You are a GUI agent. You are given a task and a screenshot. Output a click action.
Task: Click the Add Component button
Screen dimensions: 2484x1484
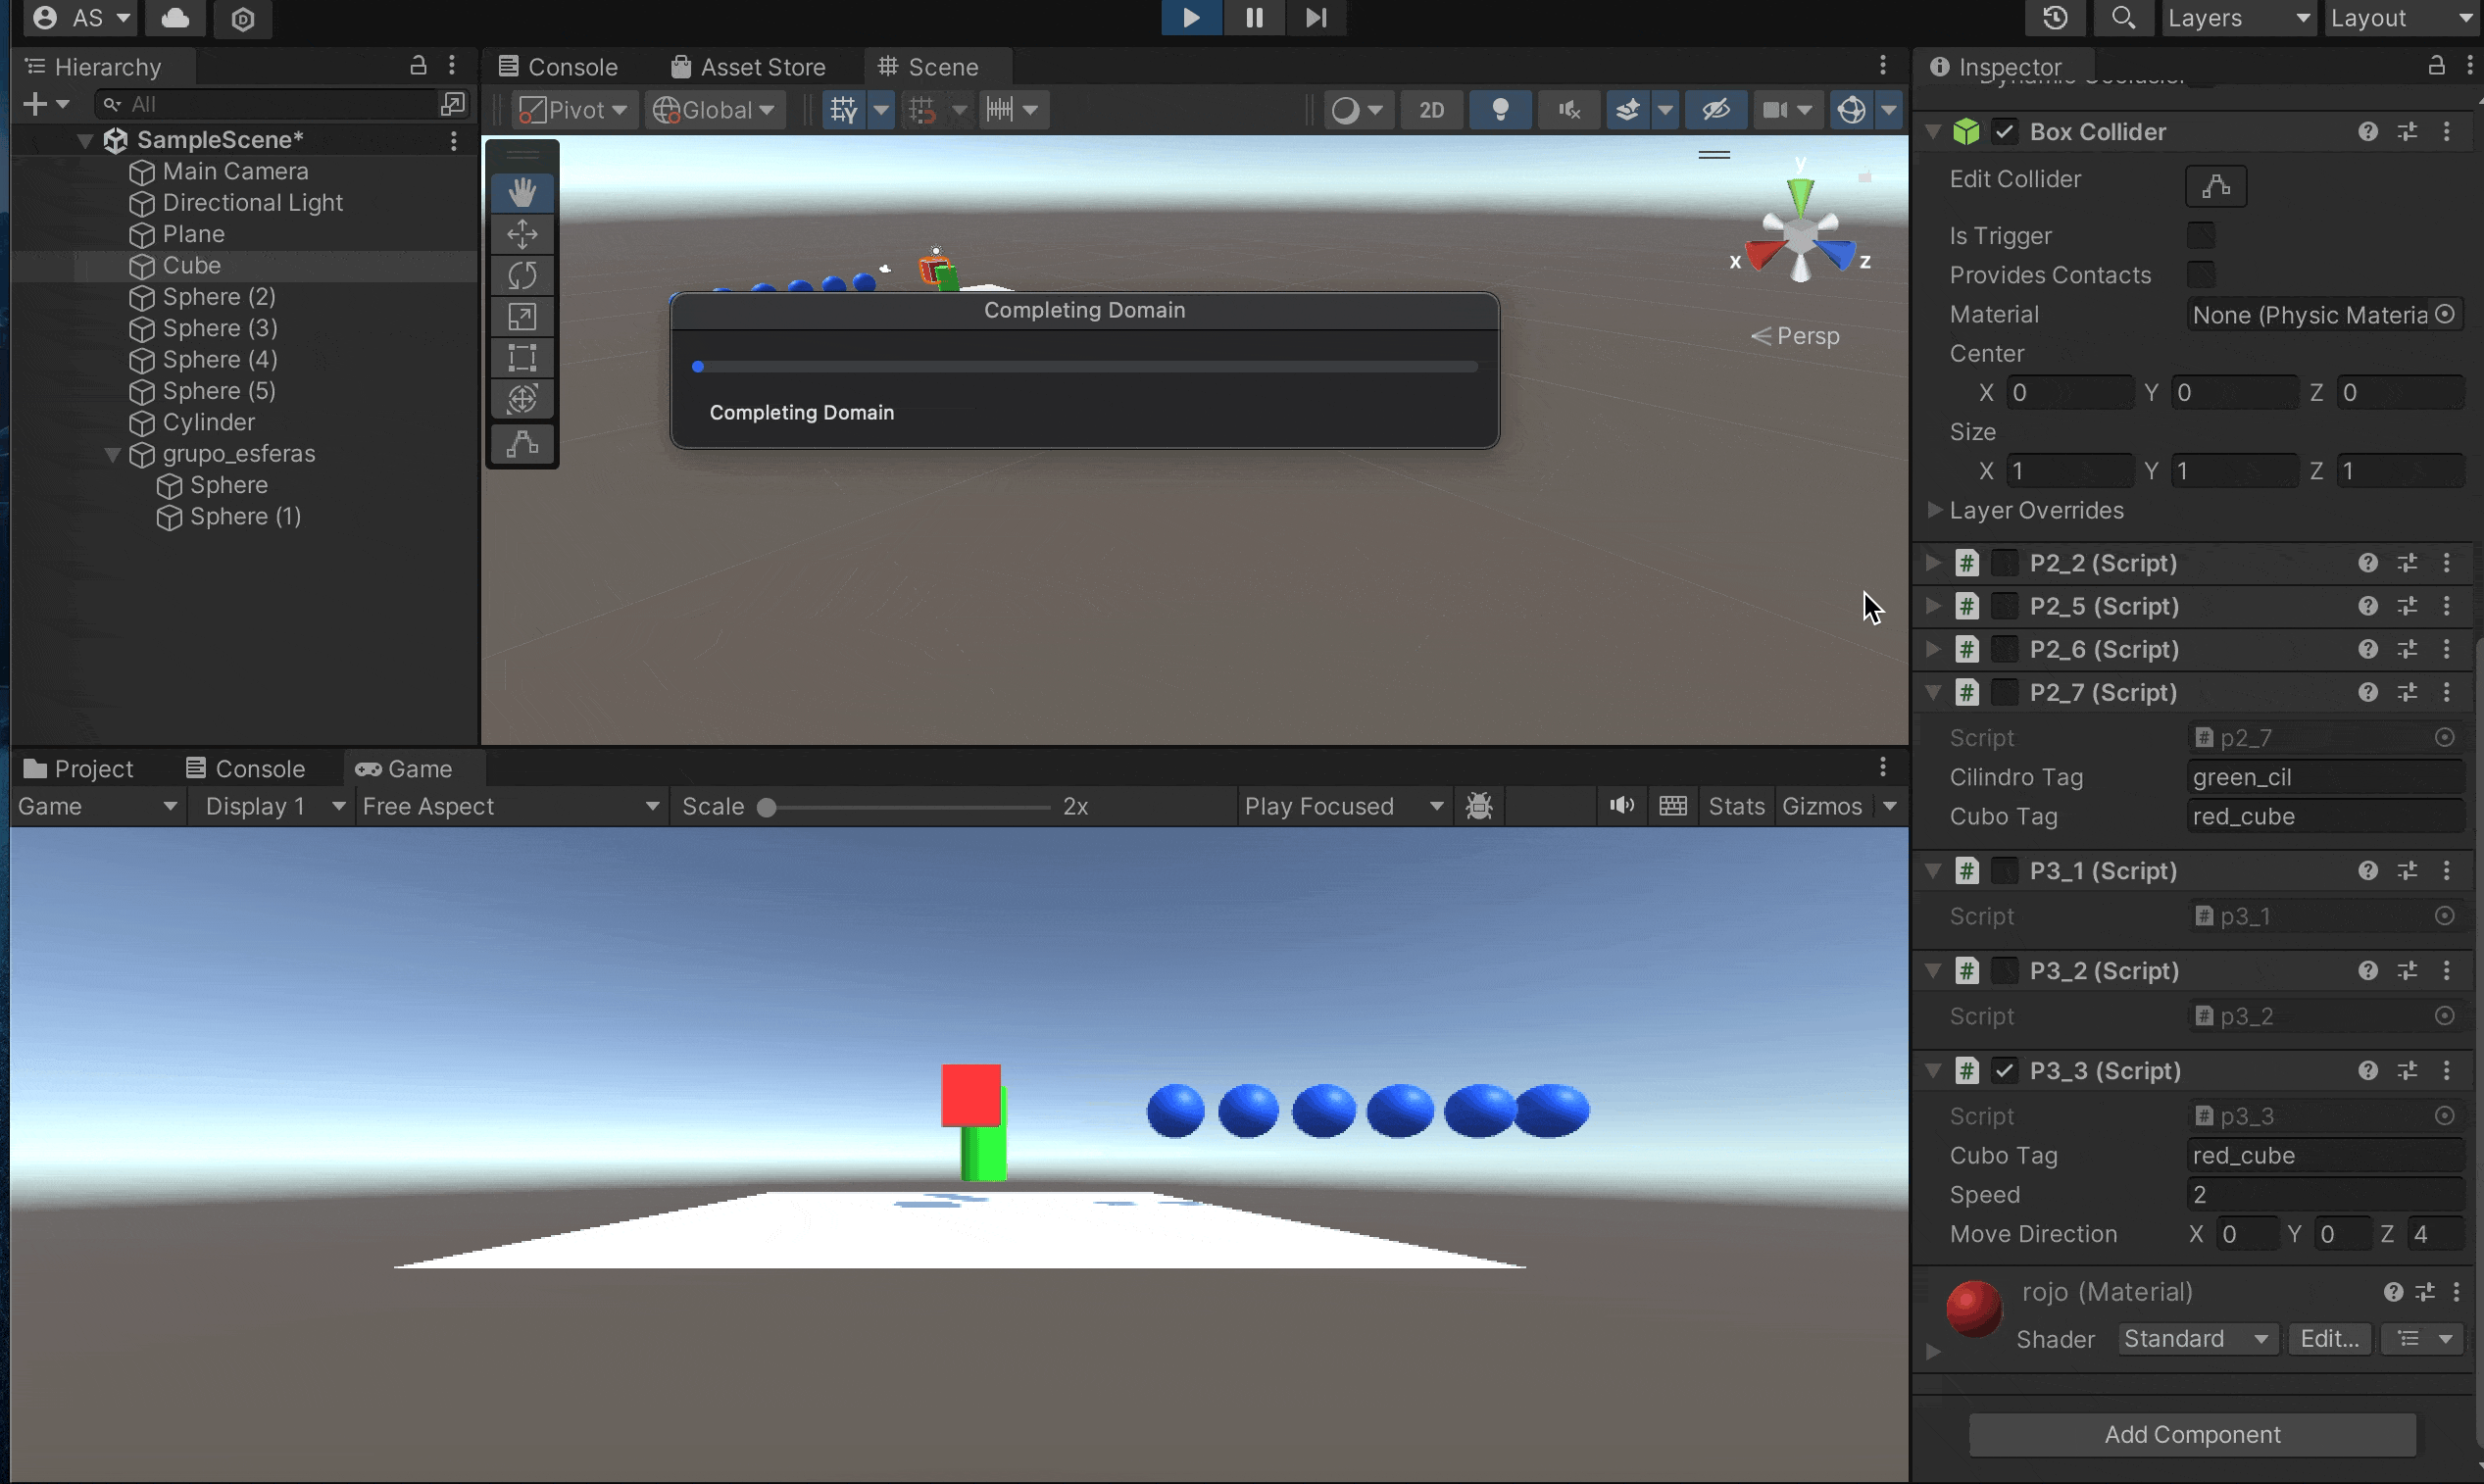[2192, 1434]
